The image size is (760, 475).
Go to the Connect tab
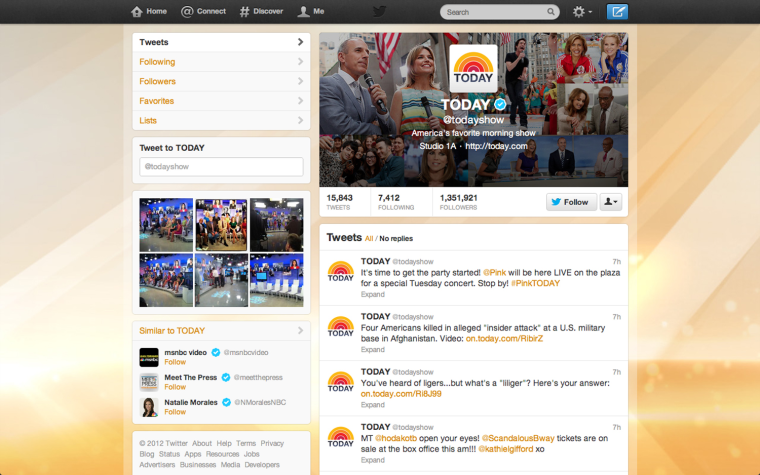pos(203,11)
